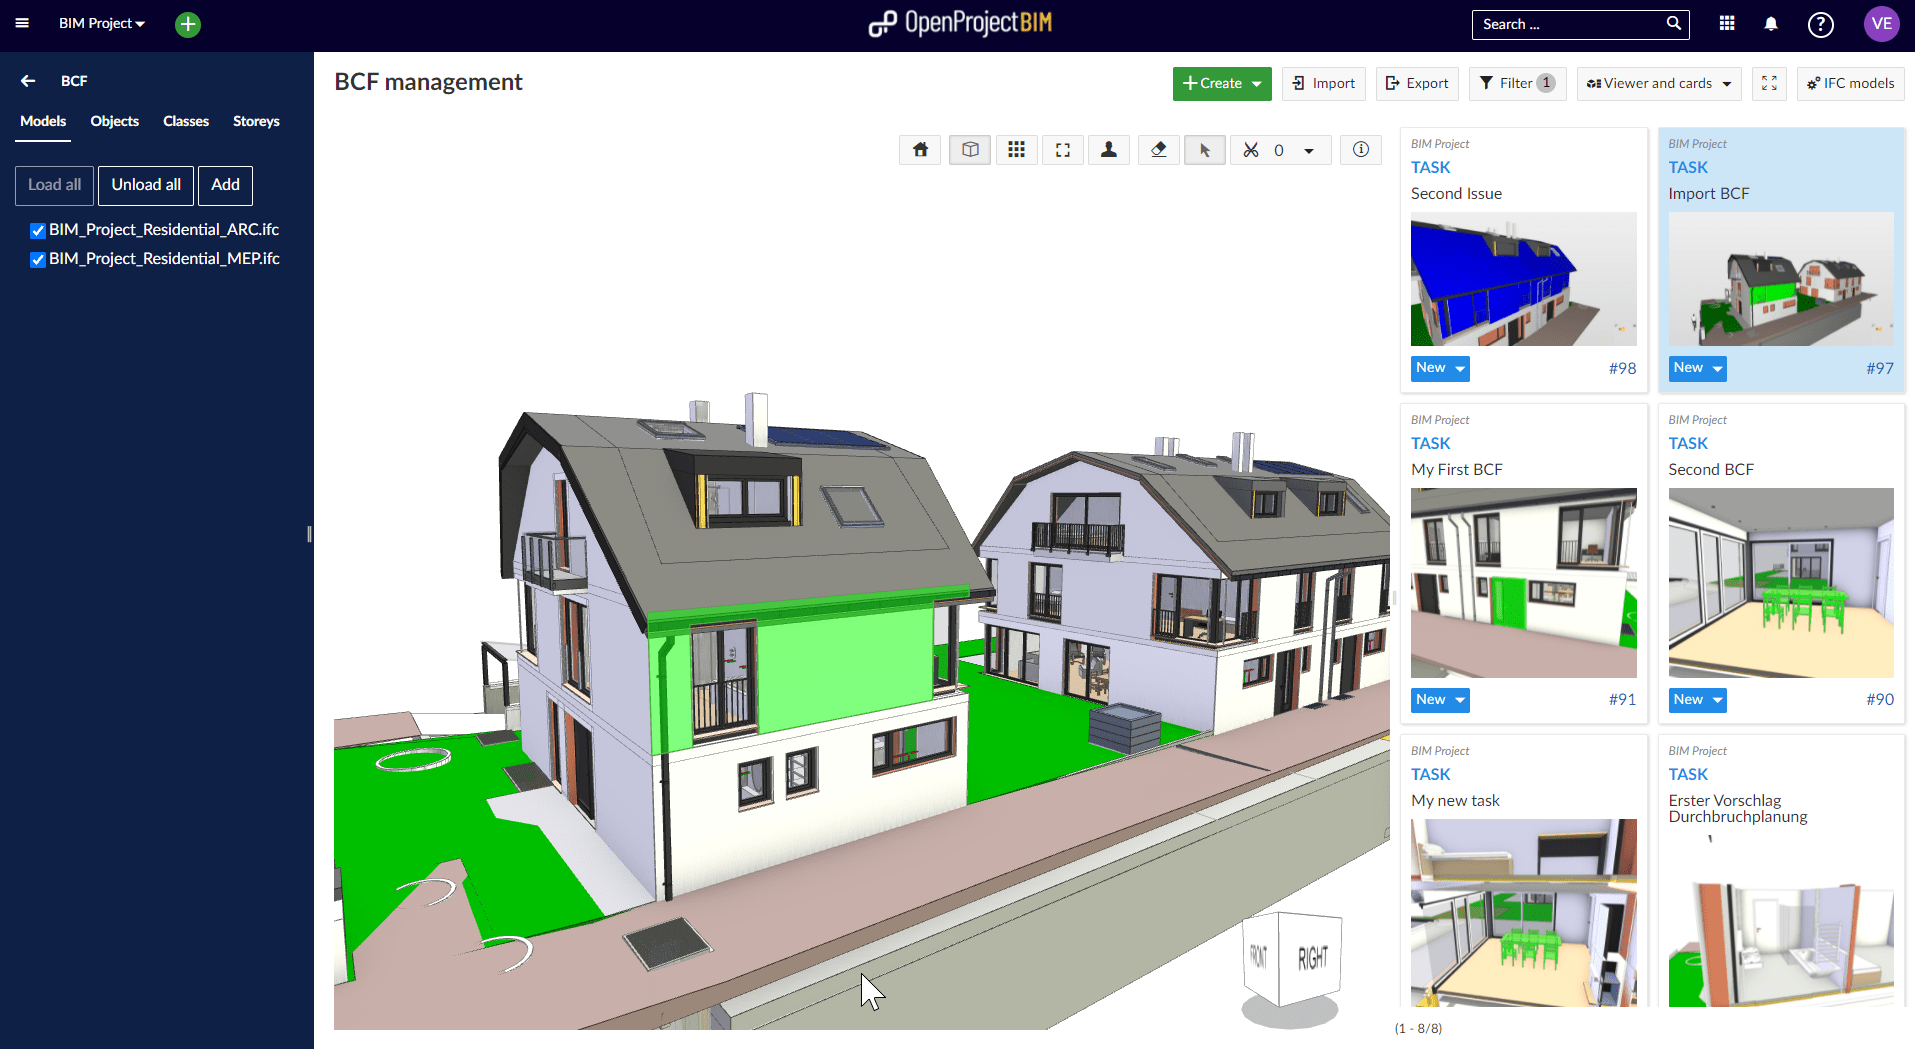The image size is (1915, 1049).
Task: Switch to the Storeys tab
Action: (256, 121)
